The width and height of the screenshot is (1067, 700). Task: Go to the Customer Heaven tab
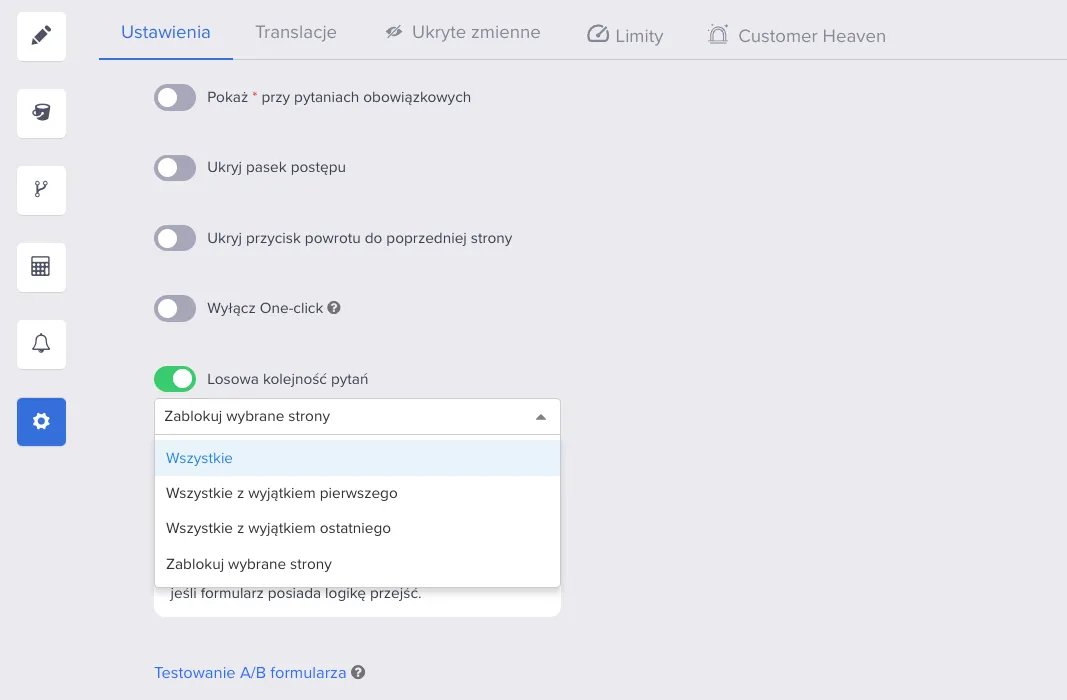pyautogui.click(x=797, y=35)
